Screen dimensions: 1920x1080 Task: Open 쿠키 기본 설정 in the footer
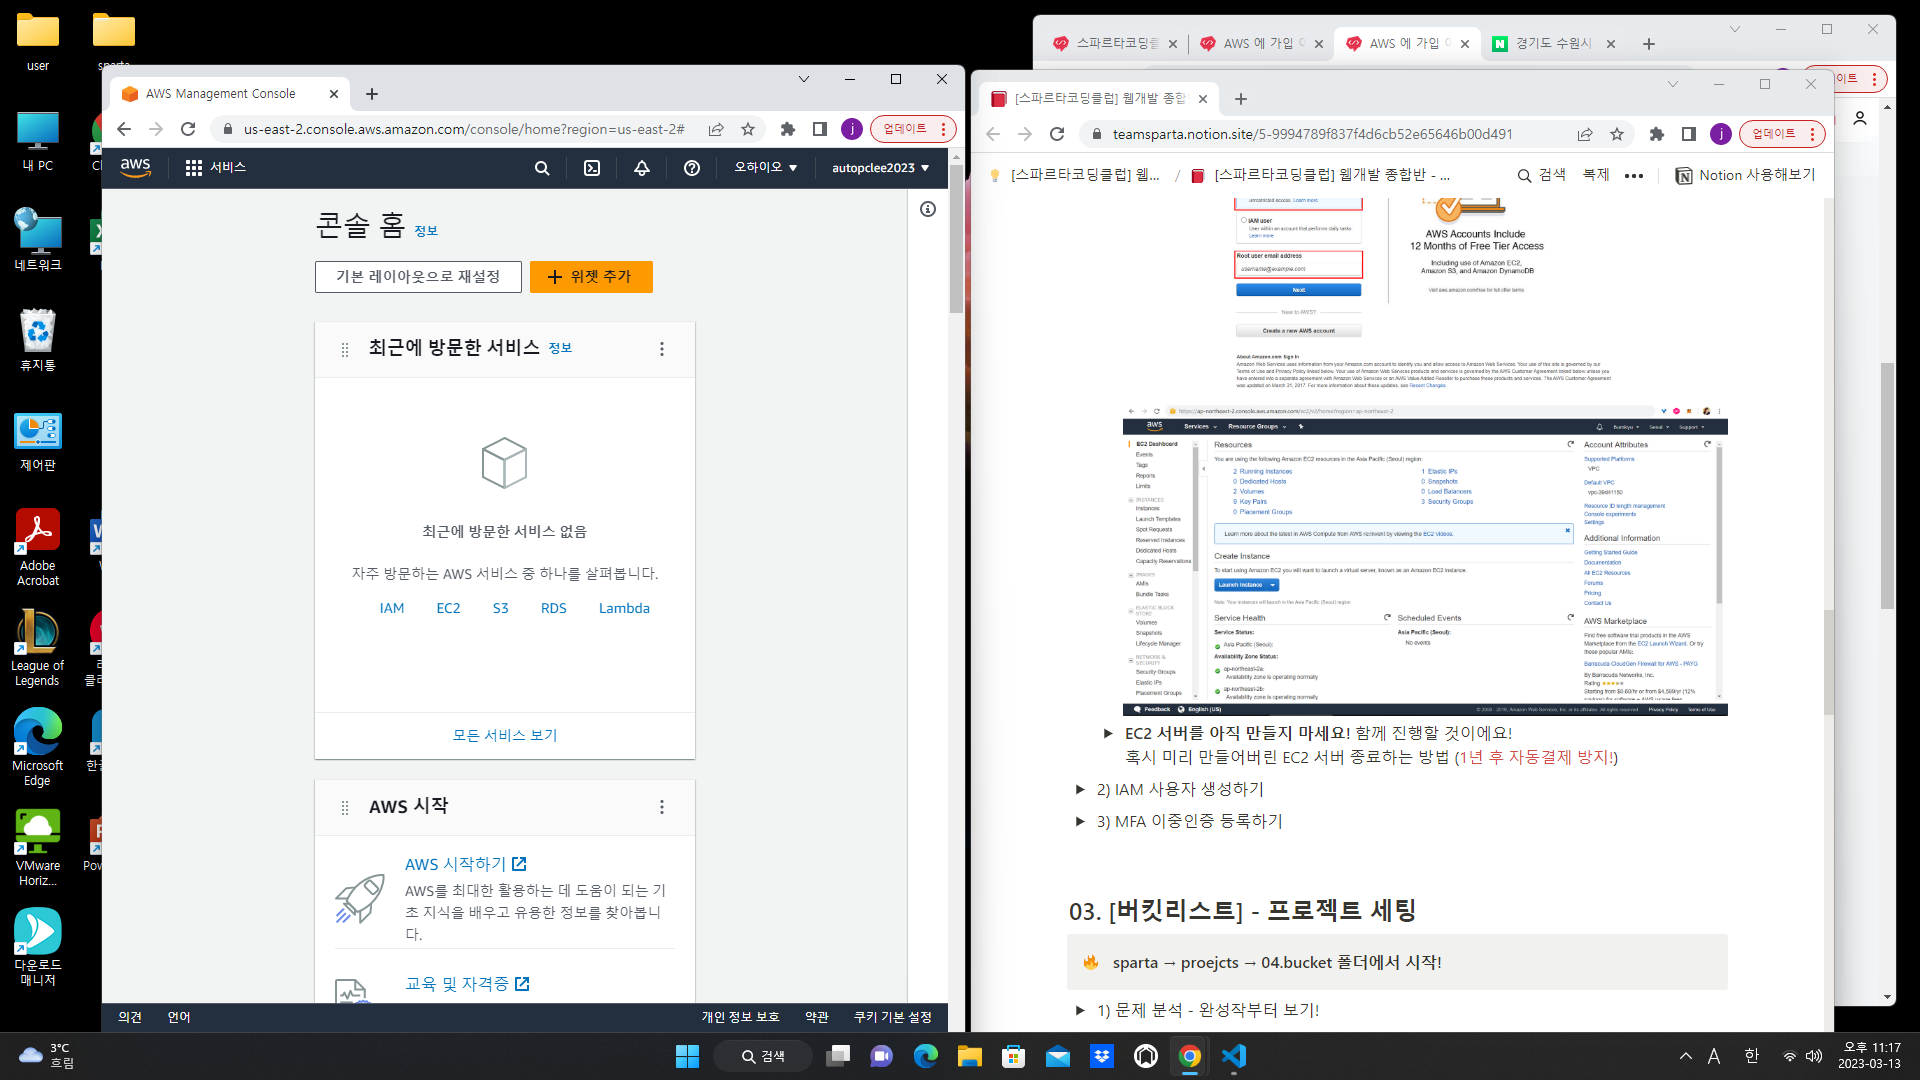click(892, 1017)
